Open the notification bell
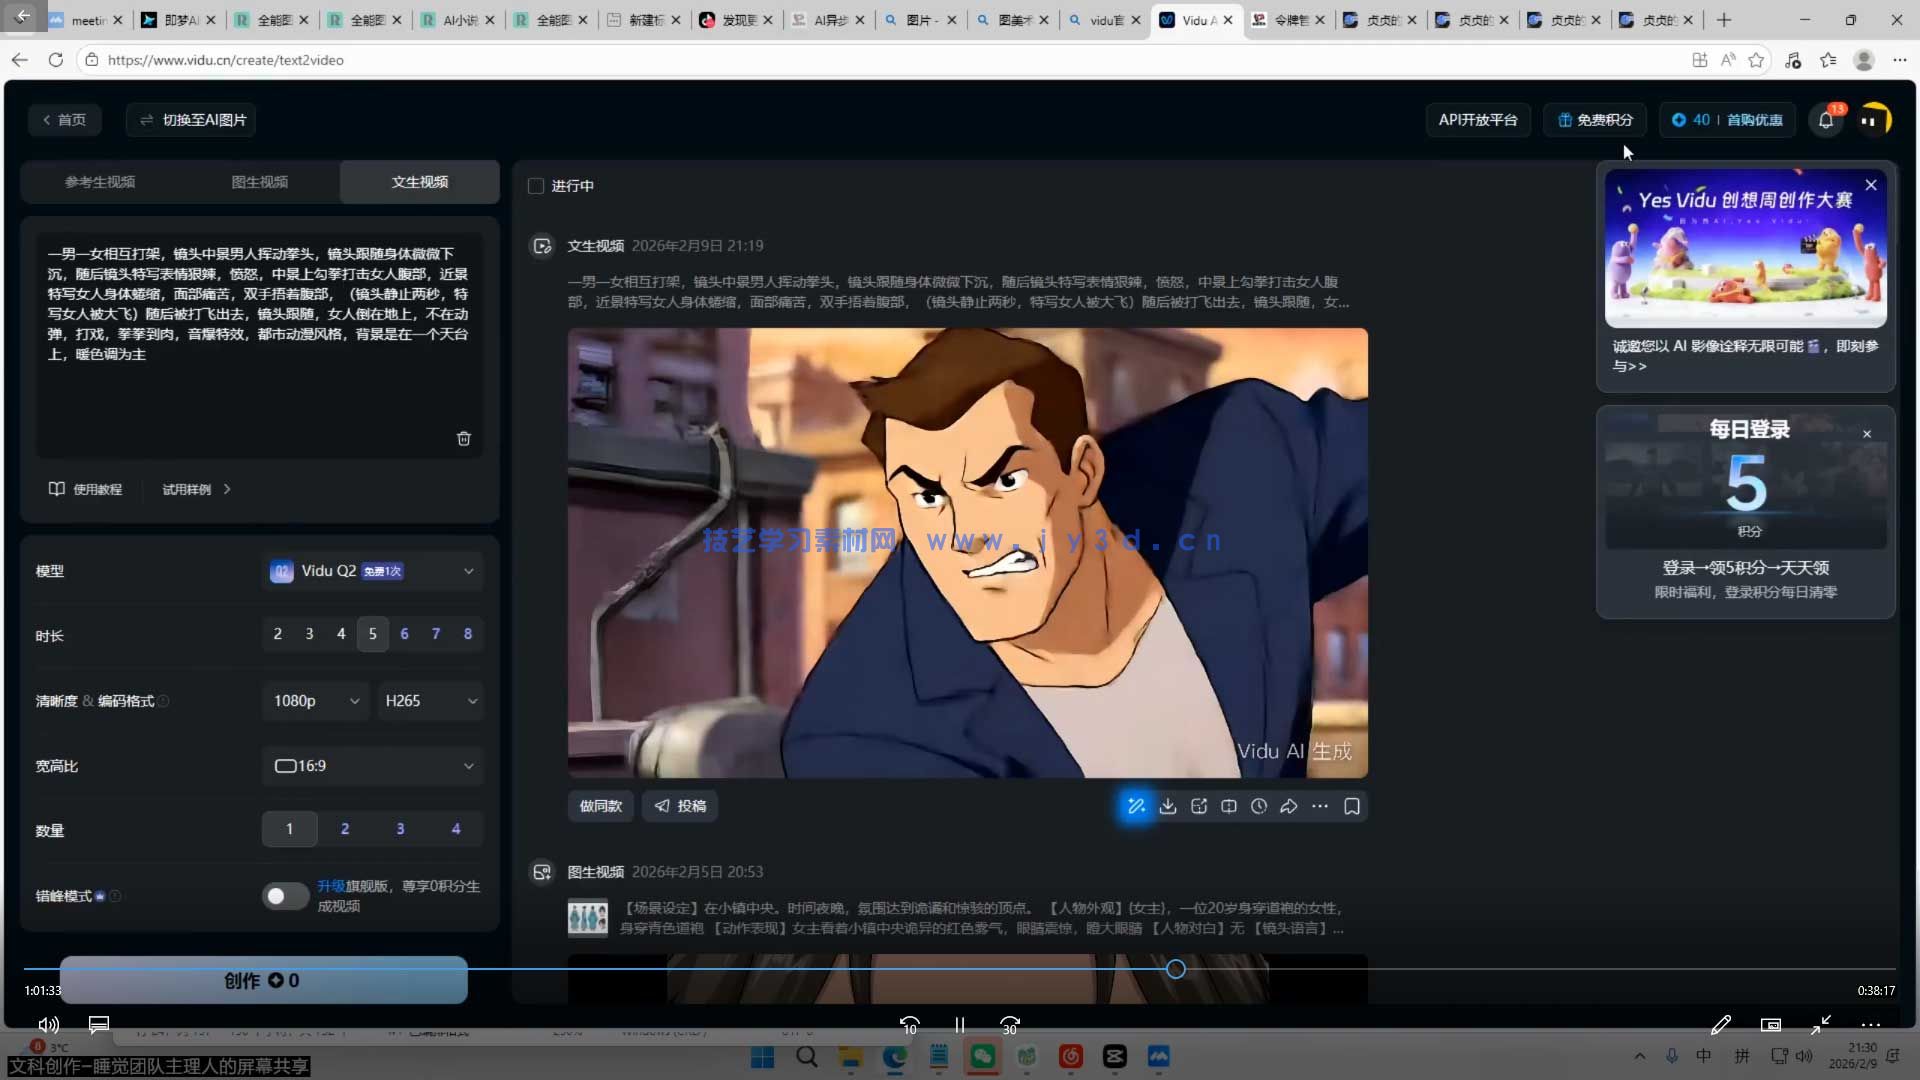This screenshot has height=1080, width=1920. (1826, 120)
